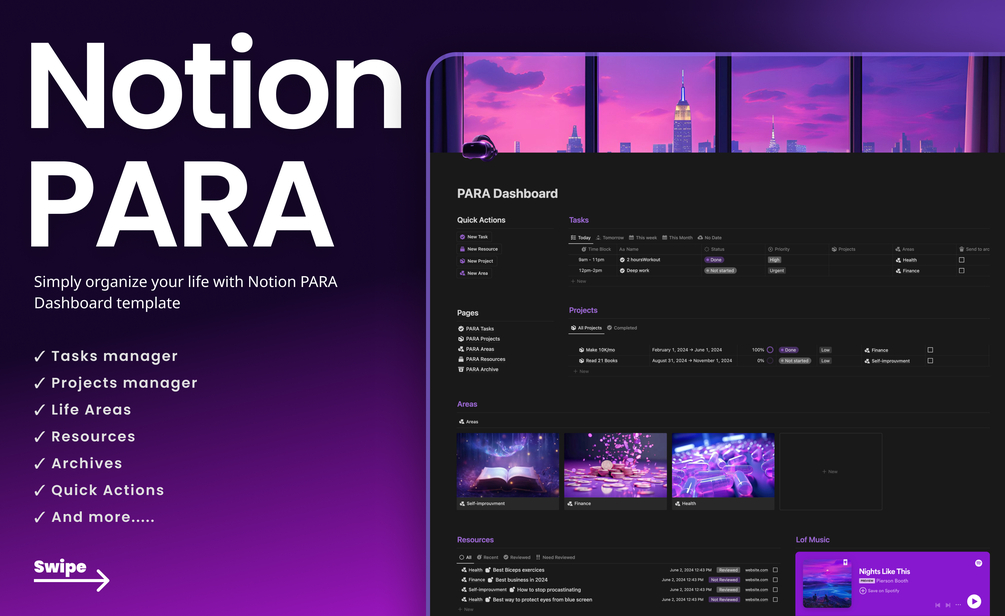Click the next track icon in Spotify widget
Image resolution: width=1005 pixels, height=616 pixels.
point(948,605)
